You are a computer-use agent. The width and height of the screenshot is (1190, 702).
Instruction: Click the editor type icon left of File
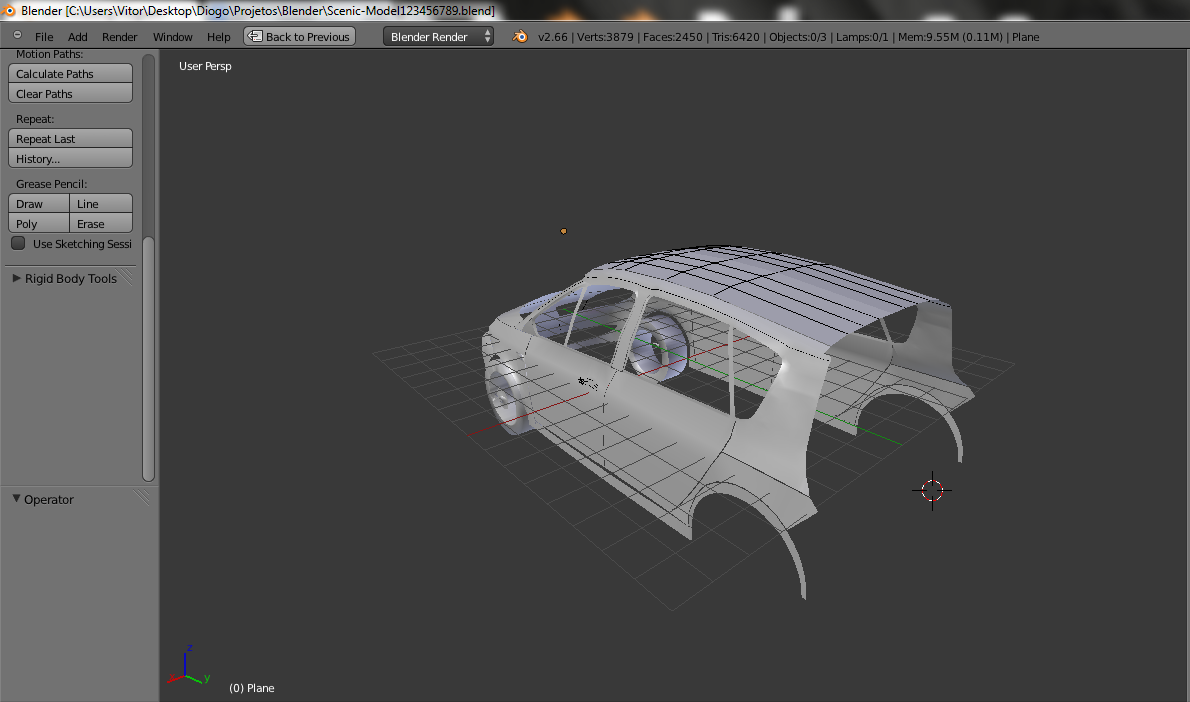[x=17, y=36]
